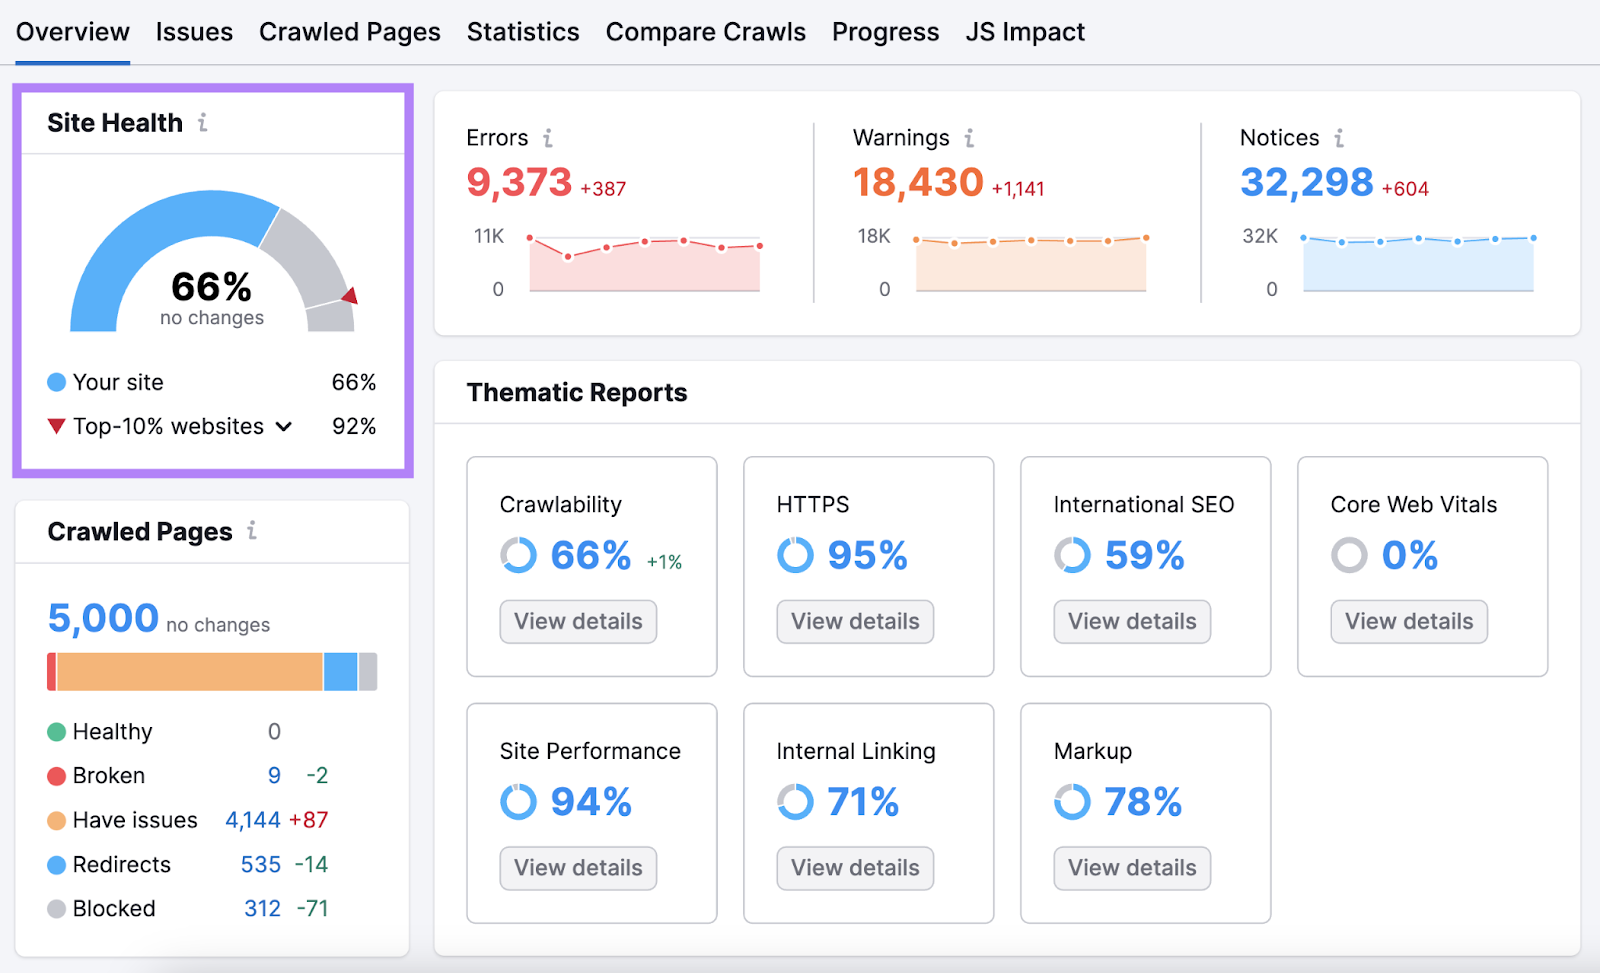The width and height of the screenshot is (1600, 973).
Task: Click the Crawled Pages info icon
Action: (x=252, y=531)
